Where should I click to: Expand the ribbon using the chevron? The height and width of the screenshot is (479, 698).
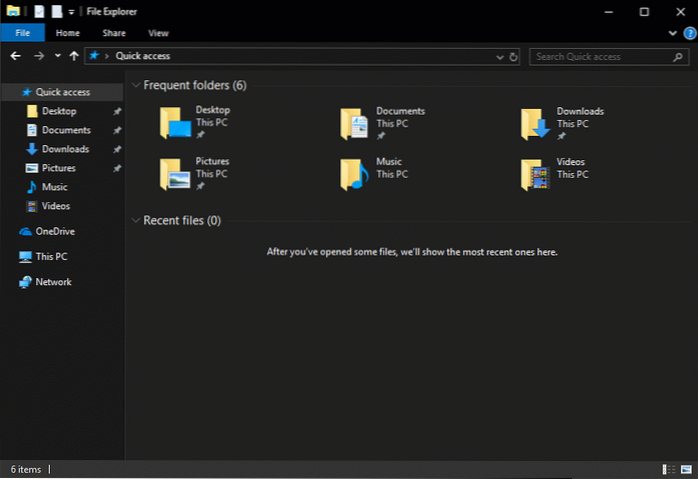[672, 33]
